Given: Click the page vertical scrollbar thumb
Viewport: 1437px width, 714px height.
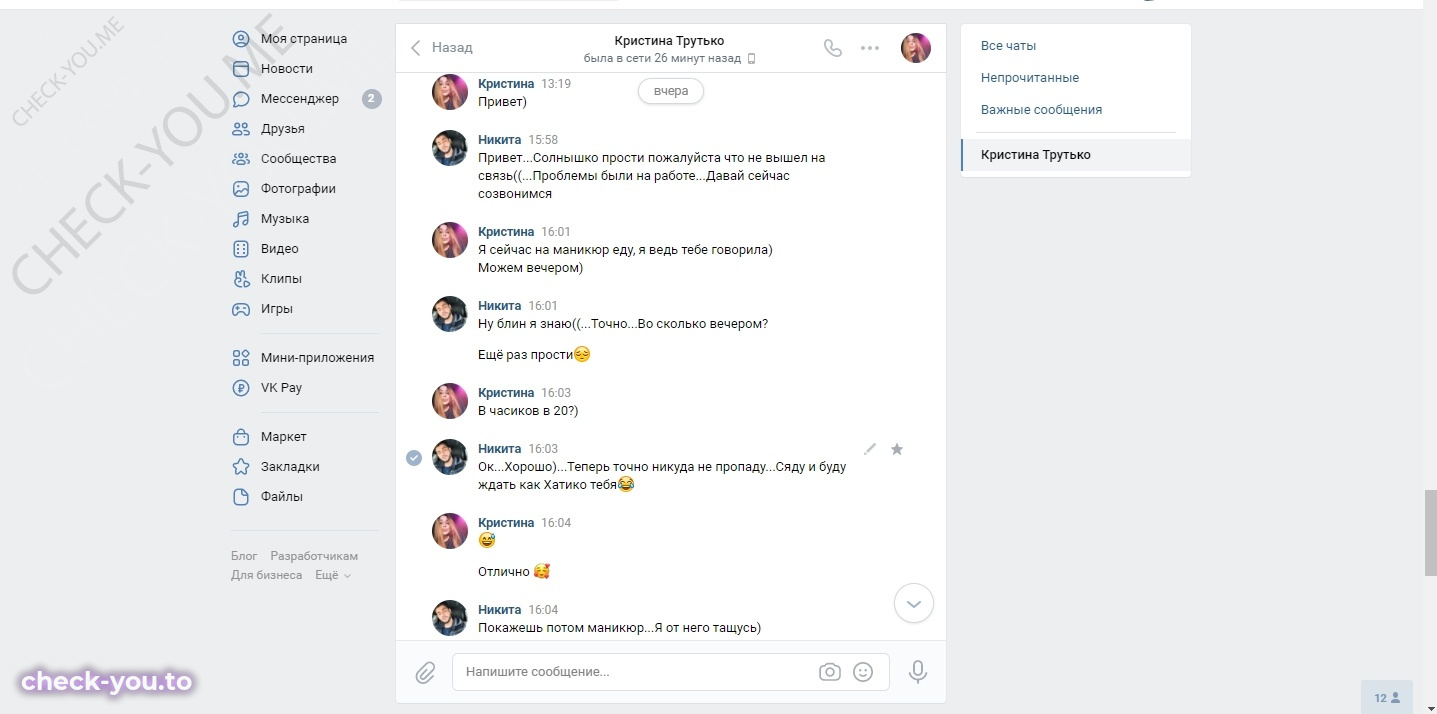Looking at the screenshot, I should (x=1430, y=533).
